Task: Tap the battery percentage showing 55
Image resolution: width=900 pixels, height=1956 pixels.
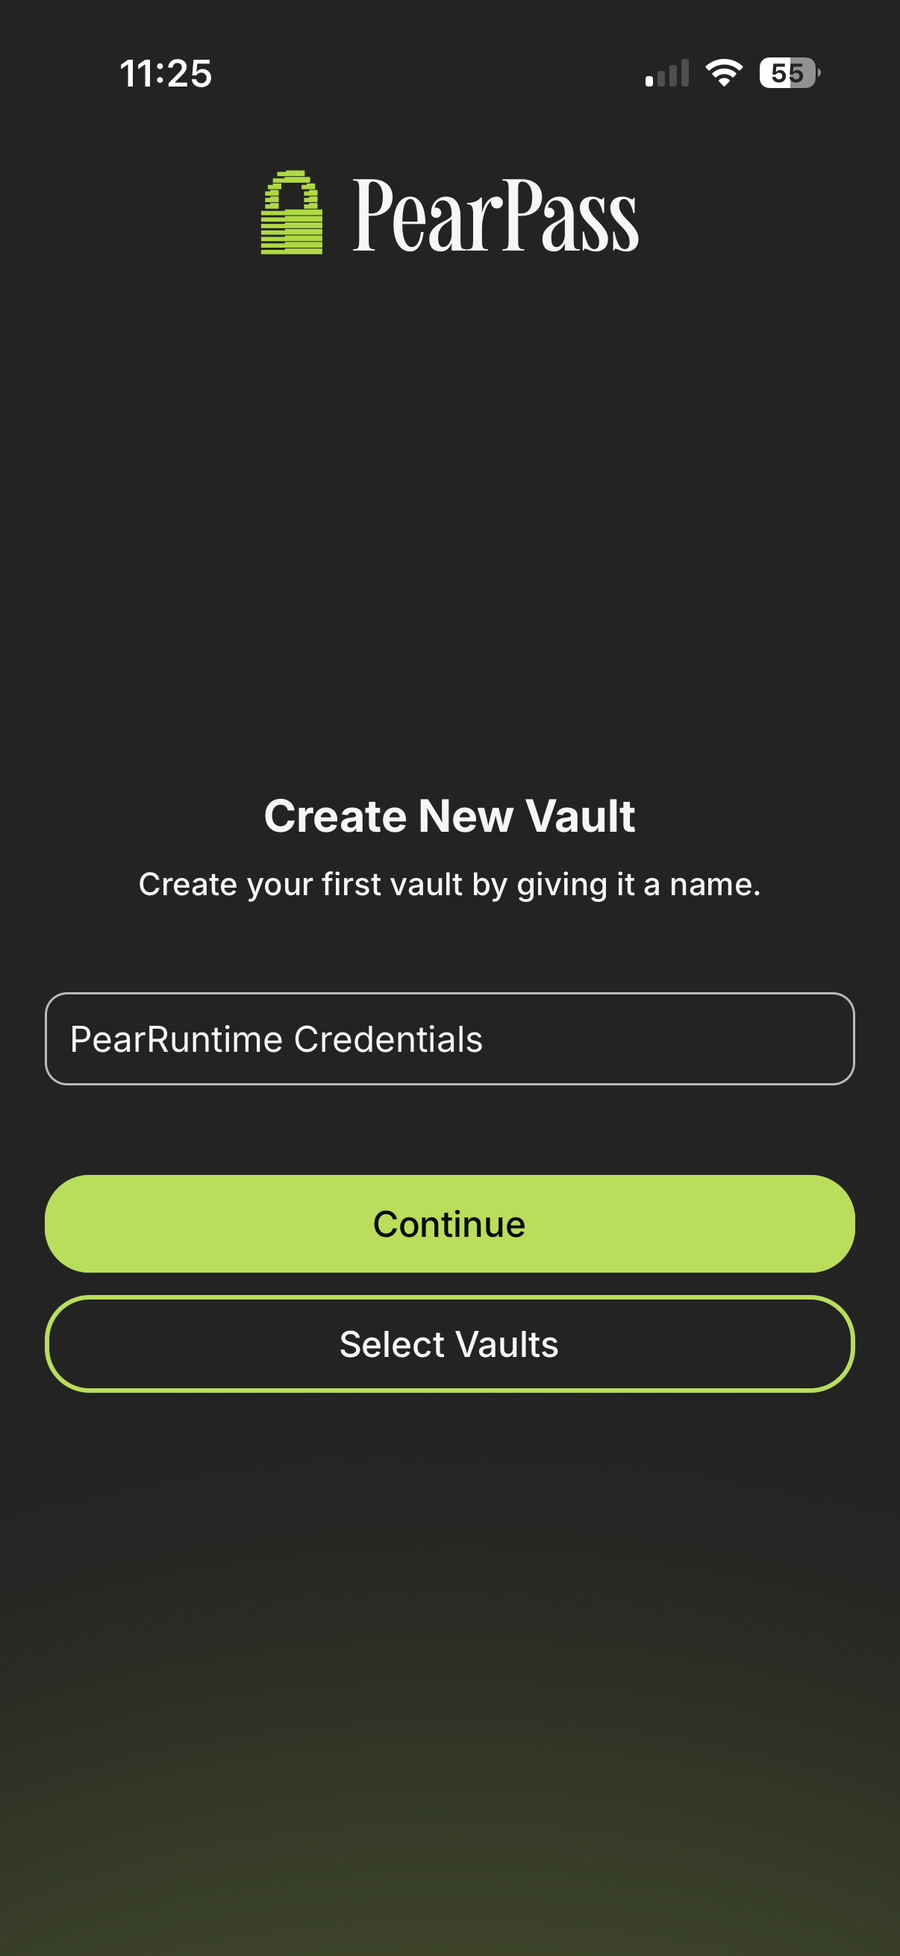Action: 786,72
